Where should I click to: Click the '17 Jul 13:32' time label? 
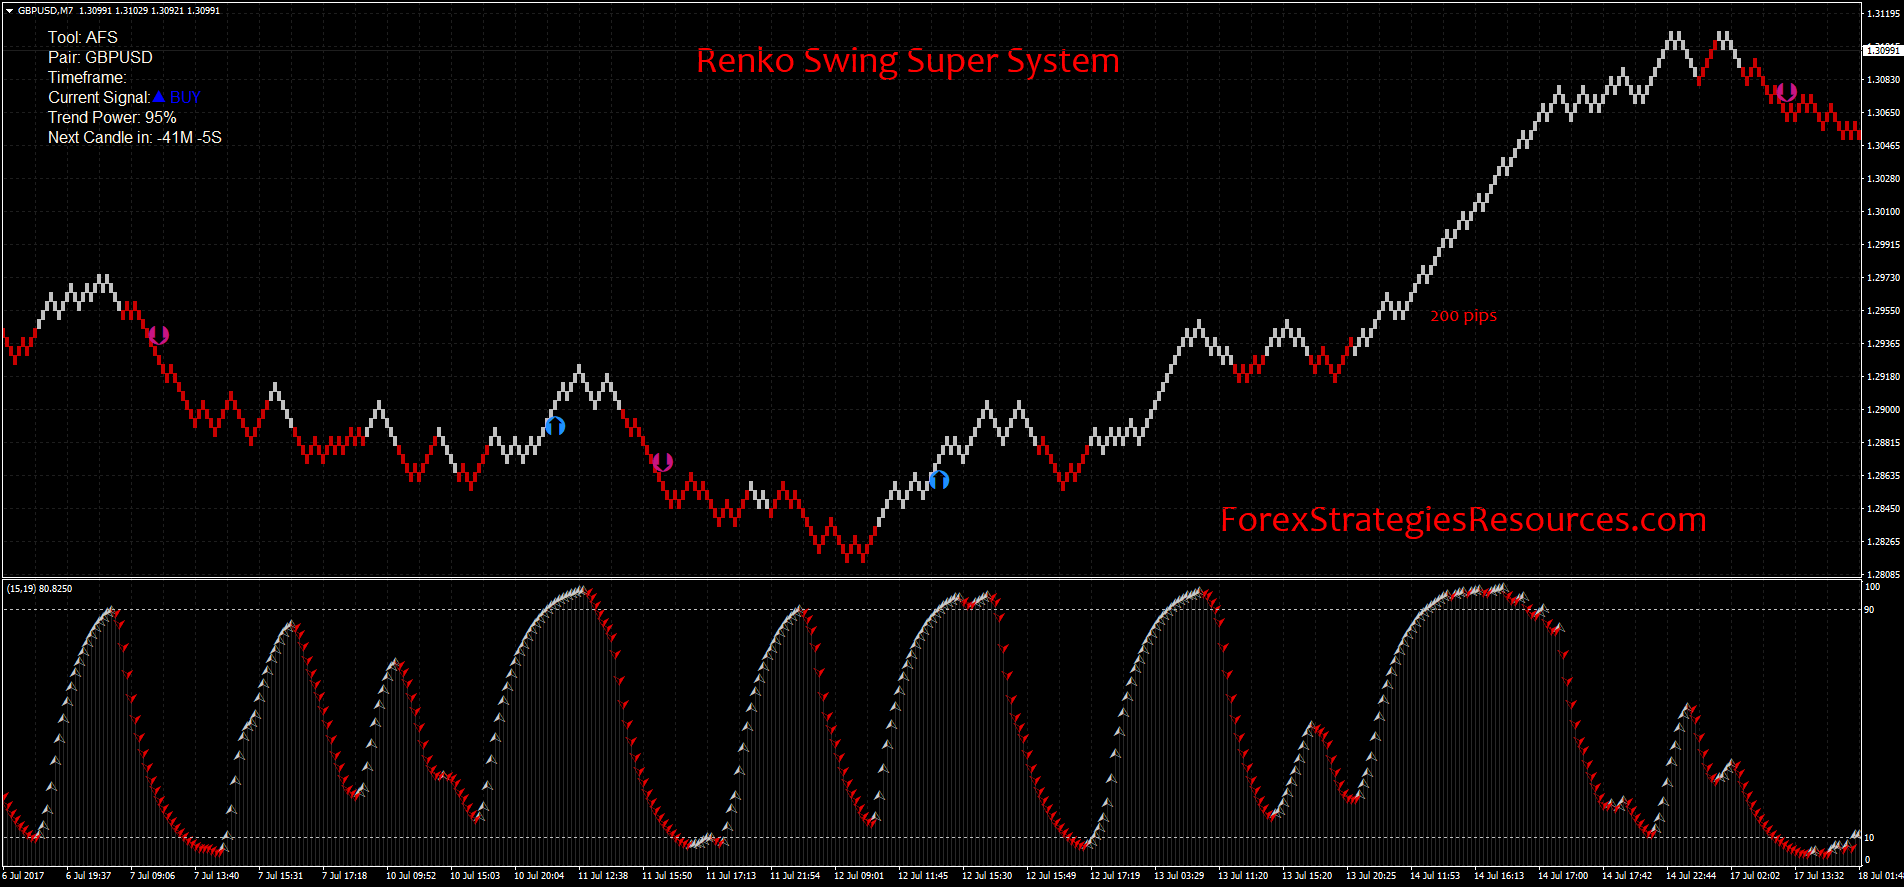(1819, 875)
